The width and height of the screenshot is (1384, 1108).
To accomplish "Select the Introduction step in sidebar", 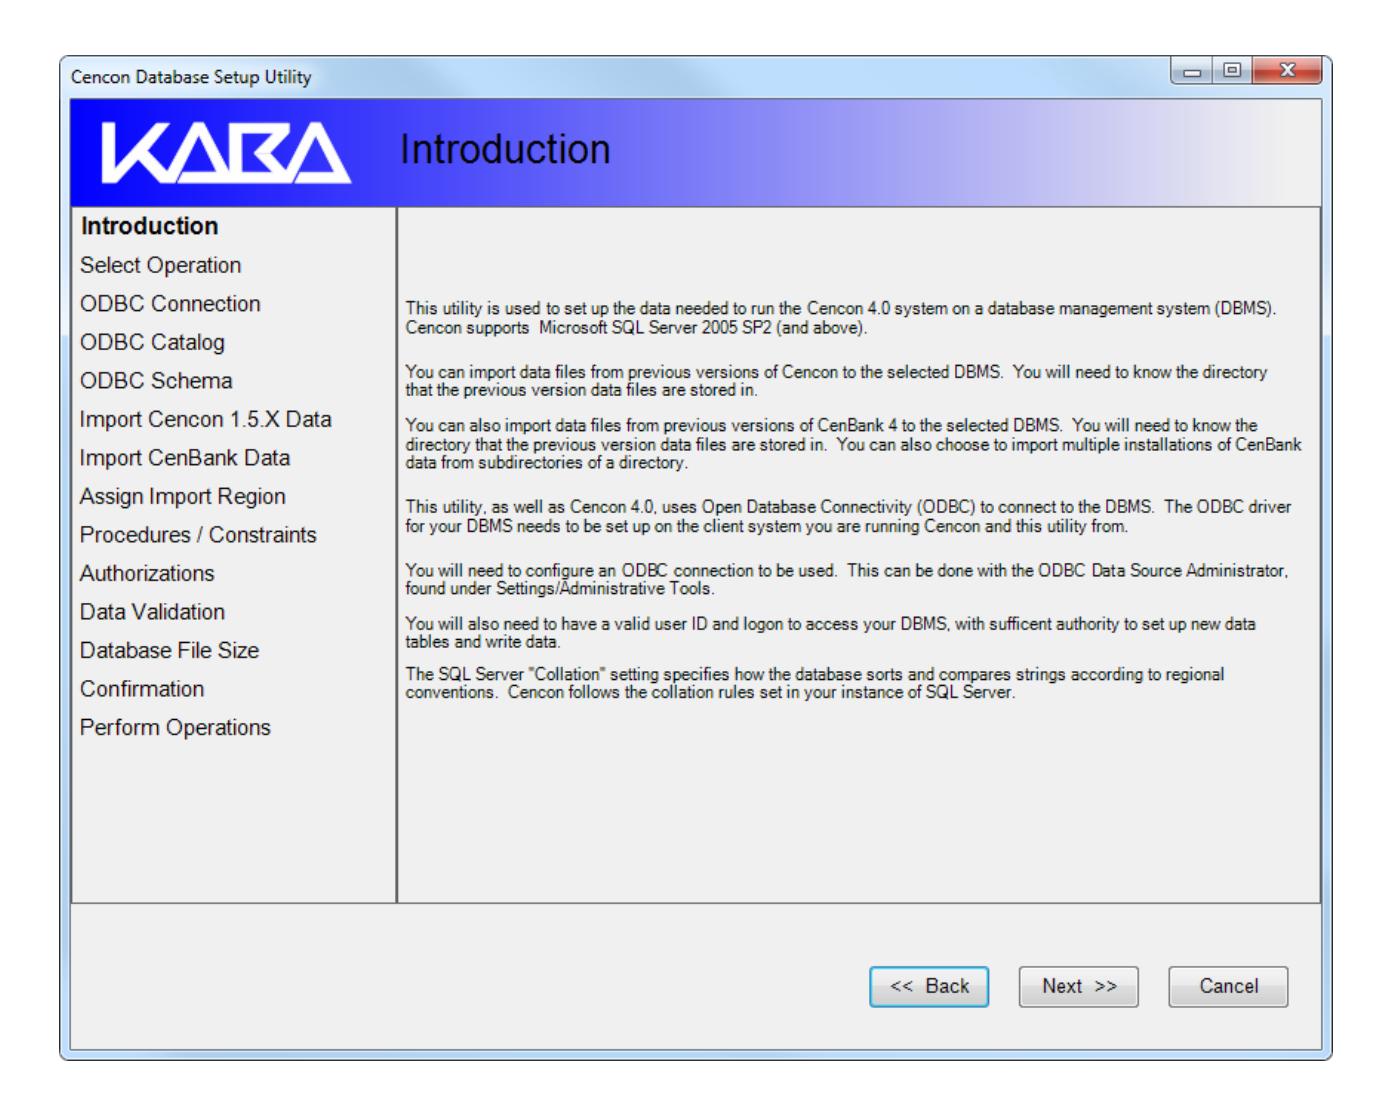I will pos(149,226).
